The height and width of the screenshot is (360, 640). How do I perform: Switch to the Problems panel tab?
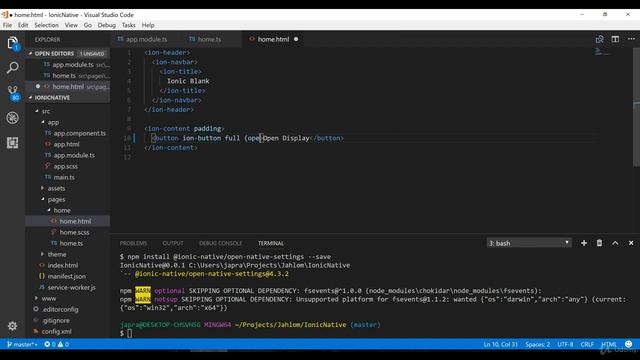pos(133,243)
